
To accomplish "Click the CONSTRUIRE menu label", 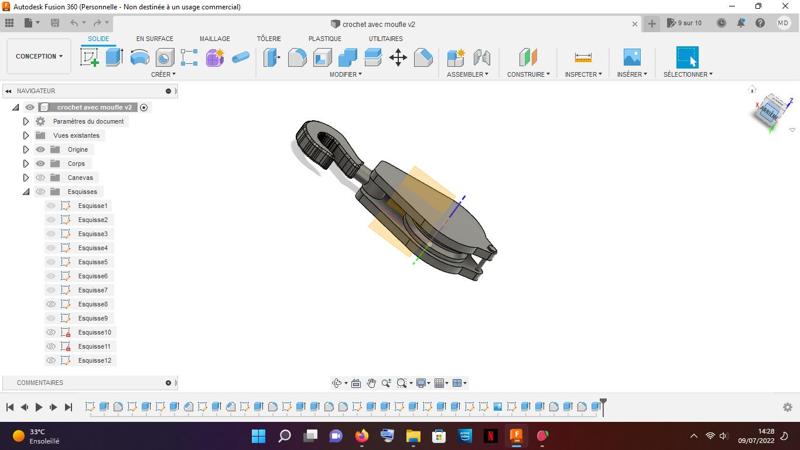I will coord(527,74).
